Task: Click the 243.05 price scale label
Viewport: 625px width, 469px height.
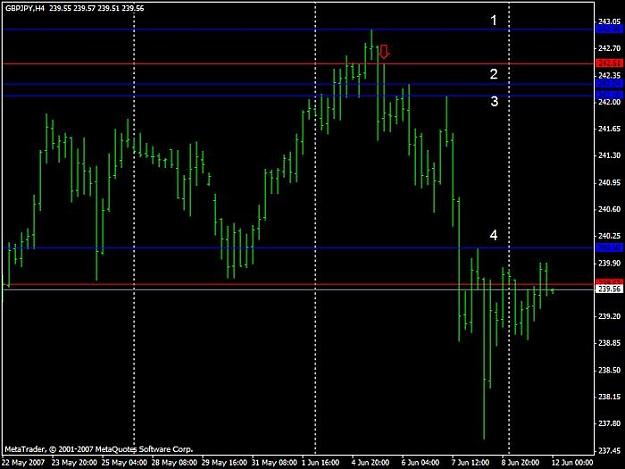Action: 609,21
